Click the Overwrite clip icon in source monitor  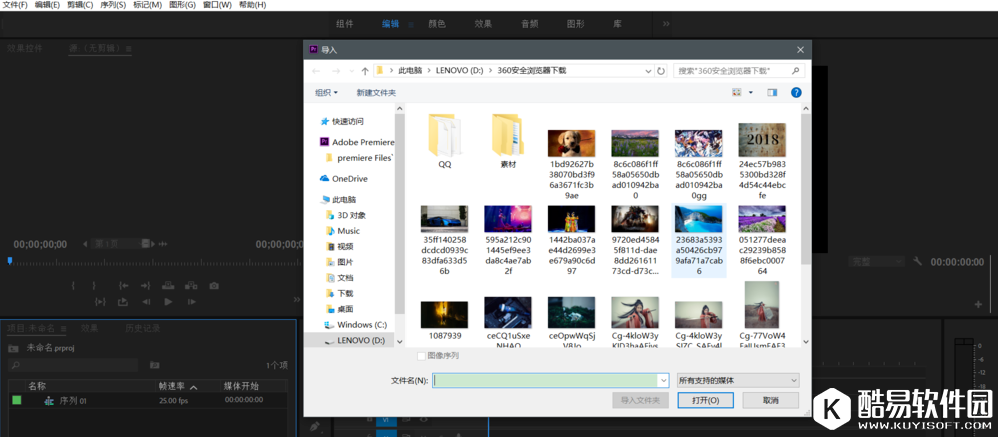190,286
